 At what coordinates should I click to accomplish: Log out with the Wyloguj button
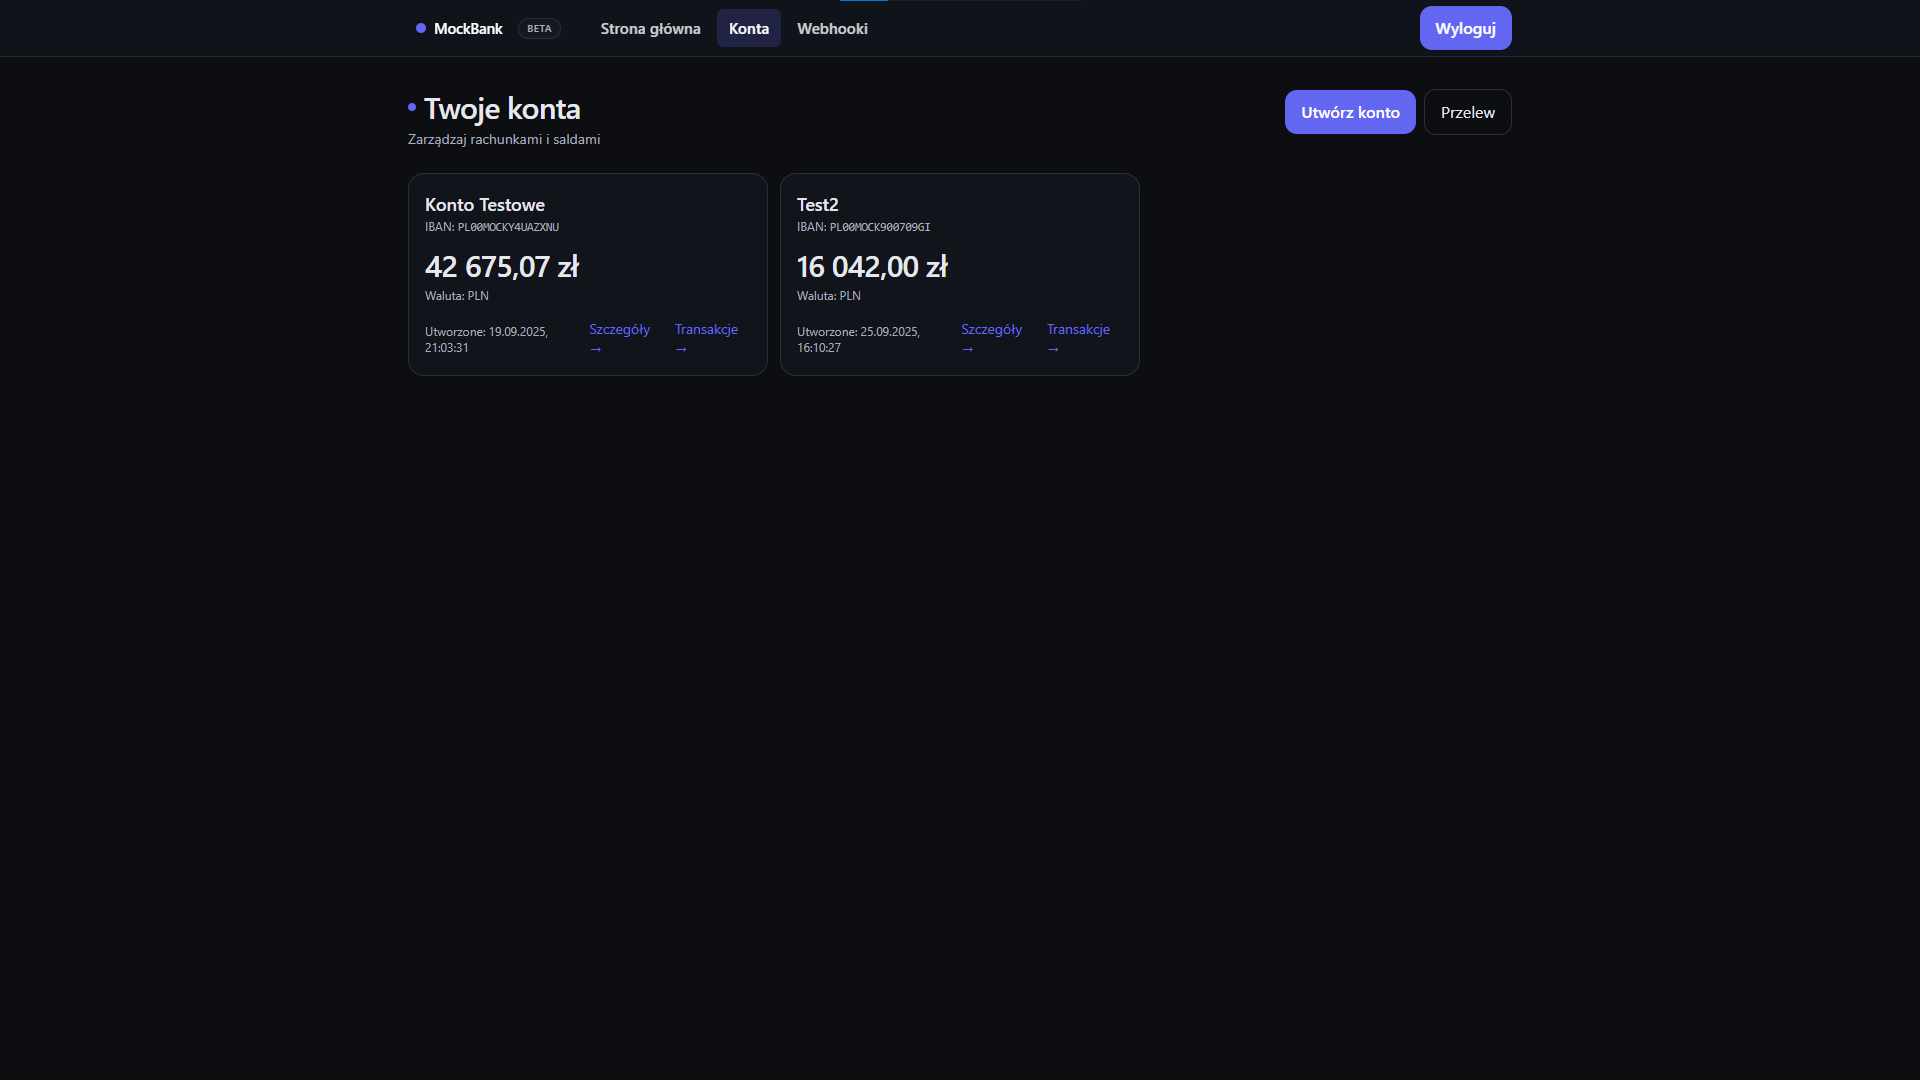pyautogui.click(x=1465, y=28)
